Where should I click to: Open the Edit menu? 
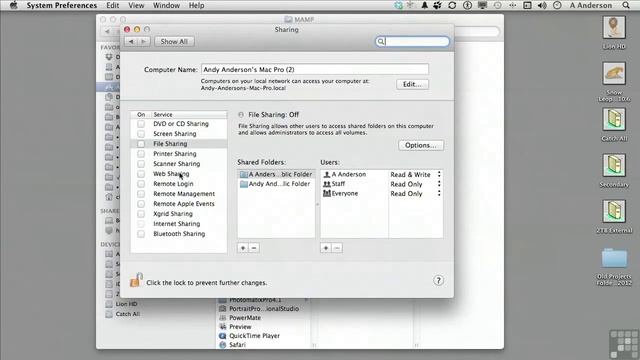113,5
